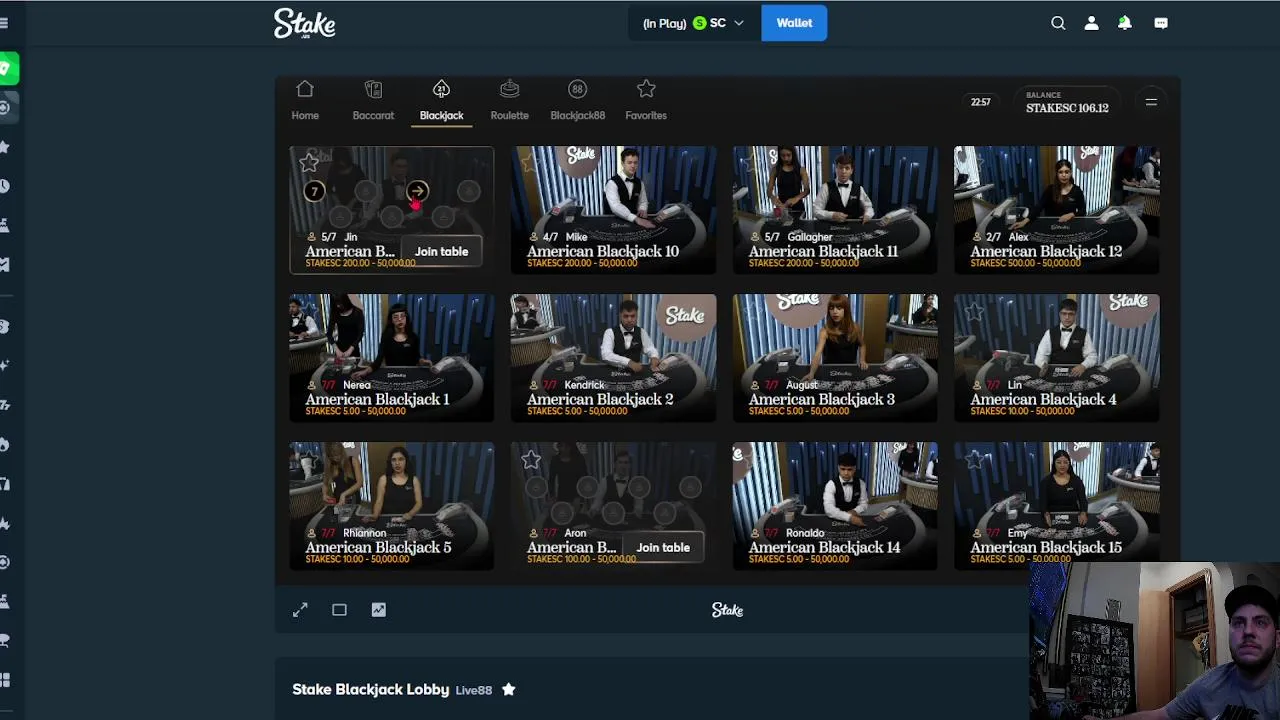Image resolution: width=1280 pixels, height=720 pixels.
Task: Click the Stake logo in header
Action: click(x=305, y=23)
